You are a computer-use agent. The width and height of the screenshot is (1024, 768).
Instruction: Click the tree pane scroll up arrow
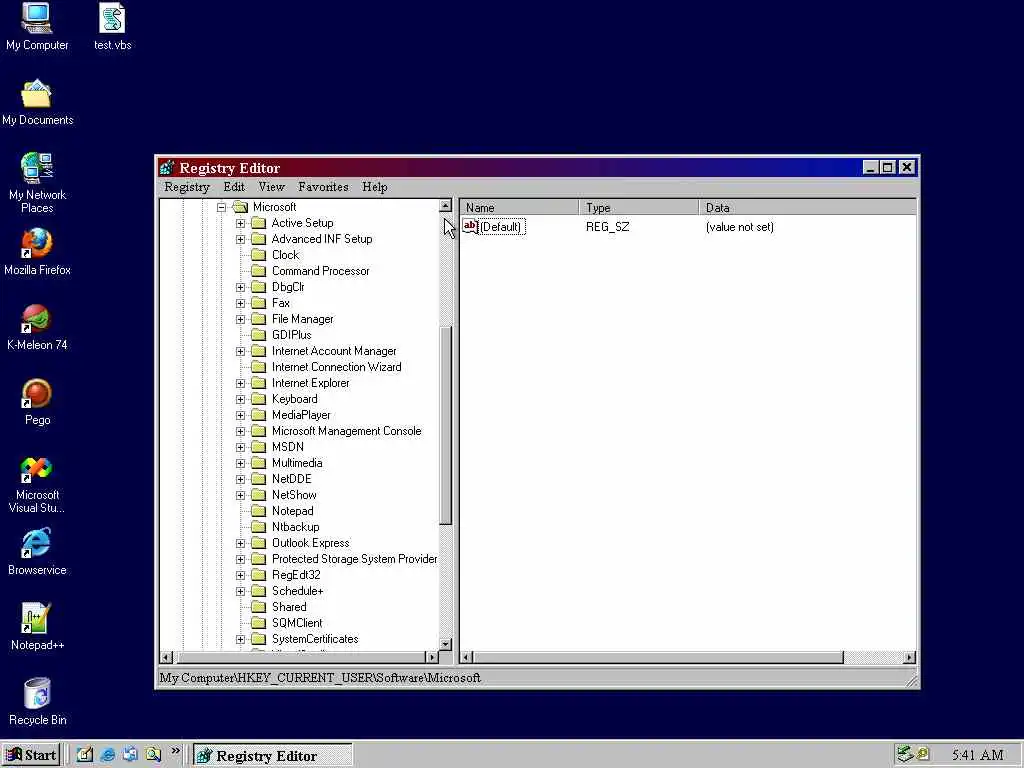pyautogui.click(x=445, y=206)
